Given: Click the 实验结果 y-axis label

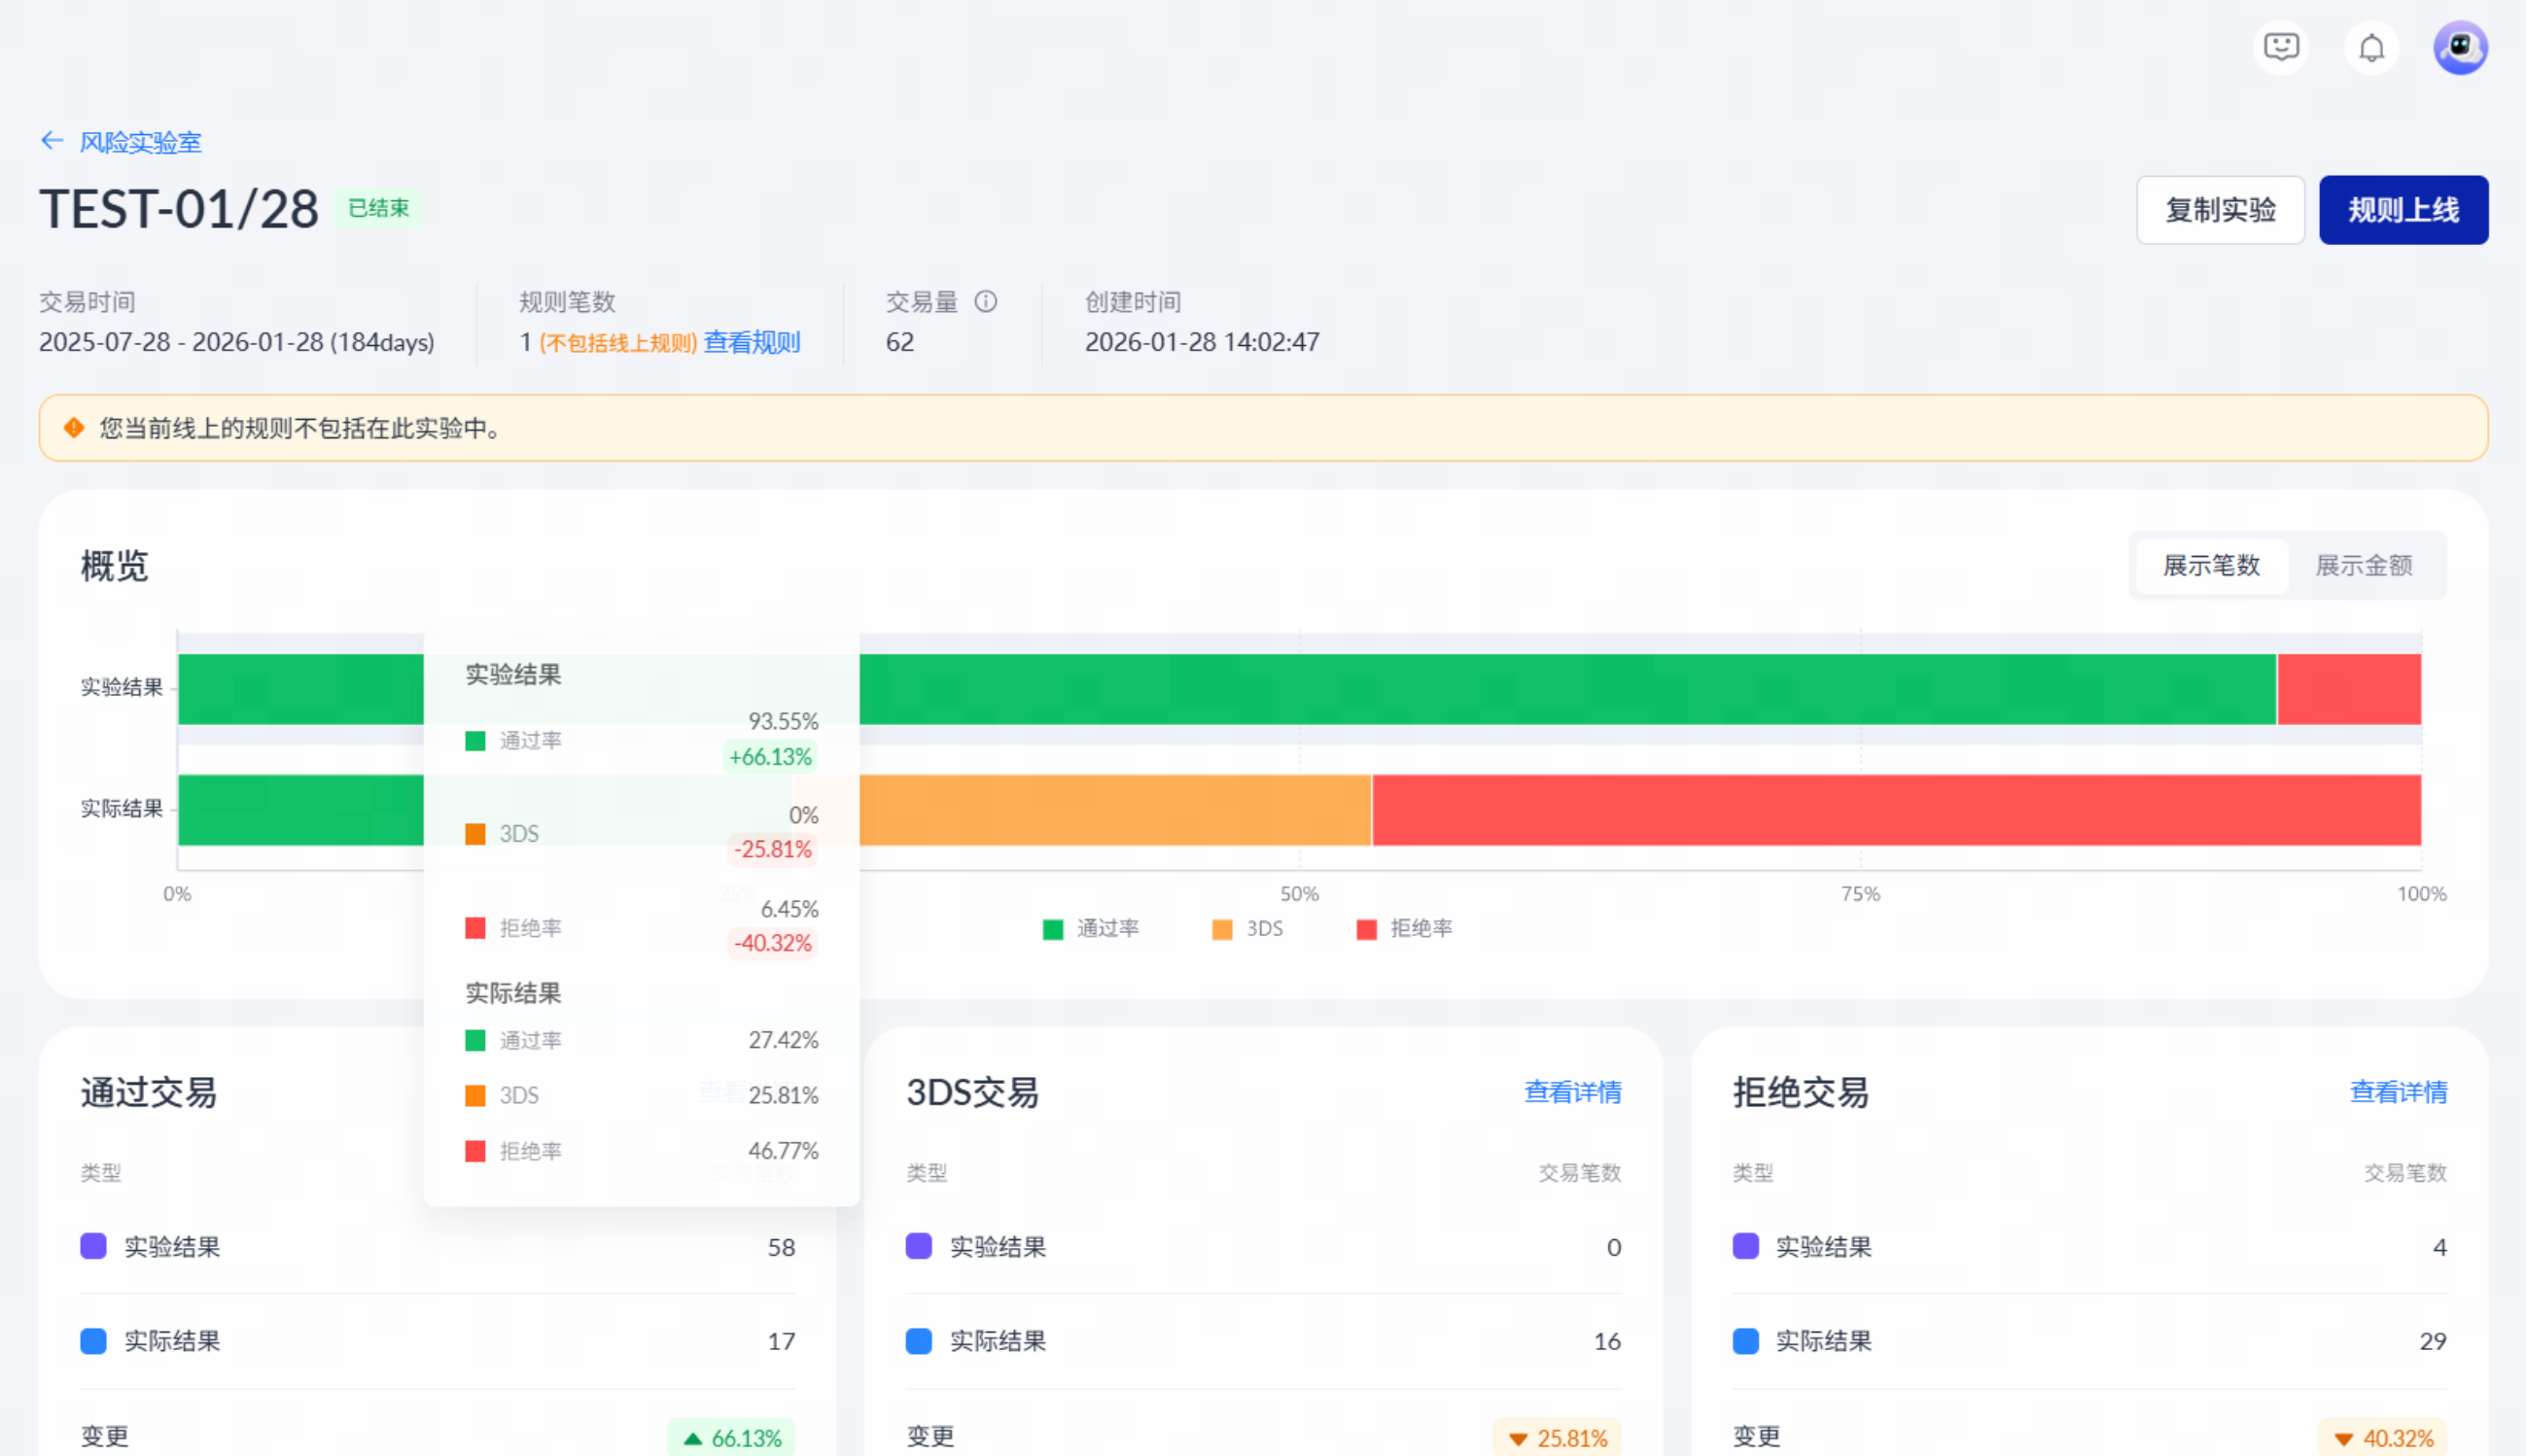Looking at the screenshot, I should pyautogui.click(x=121, y=687).
